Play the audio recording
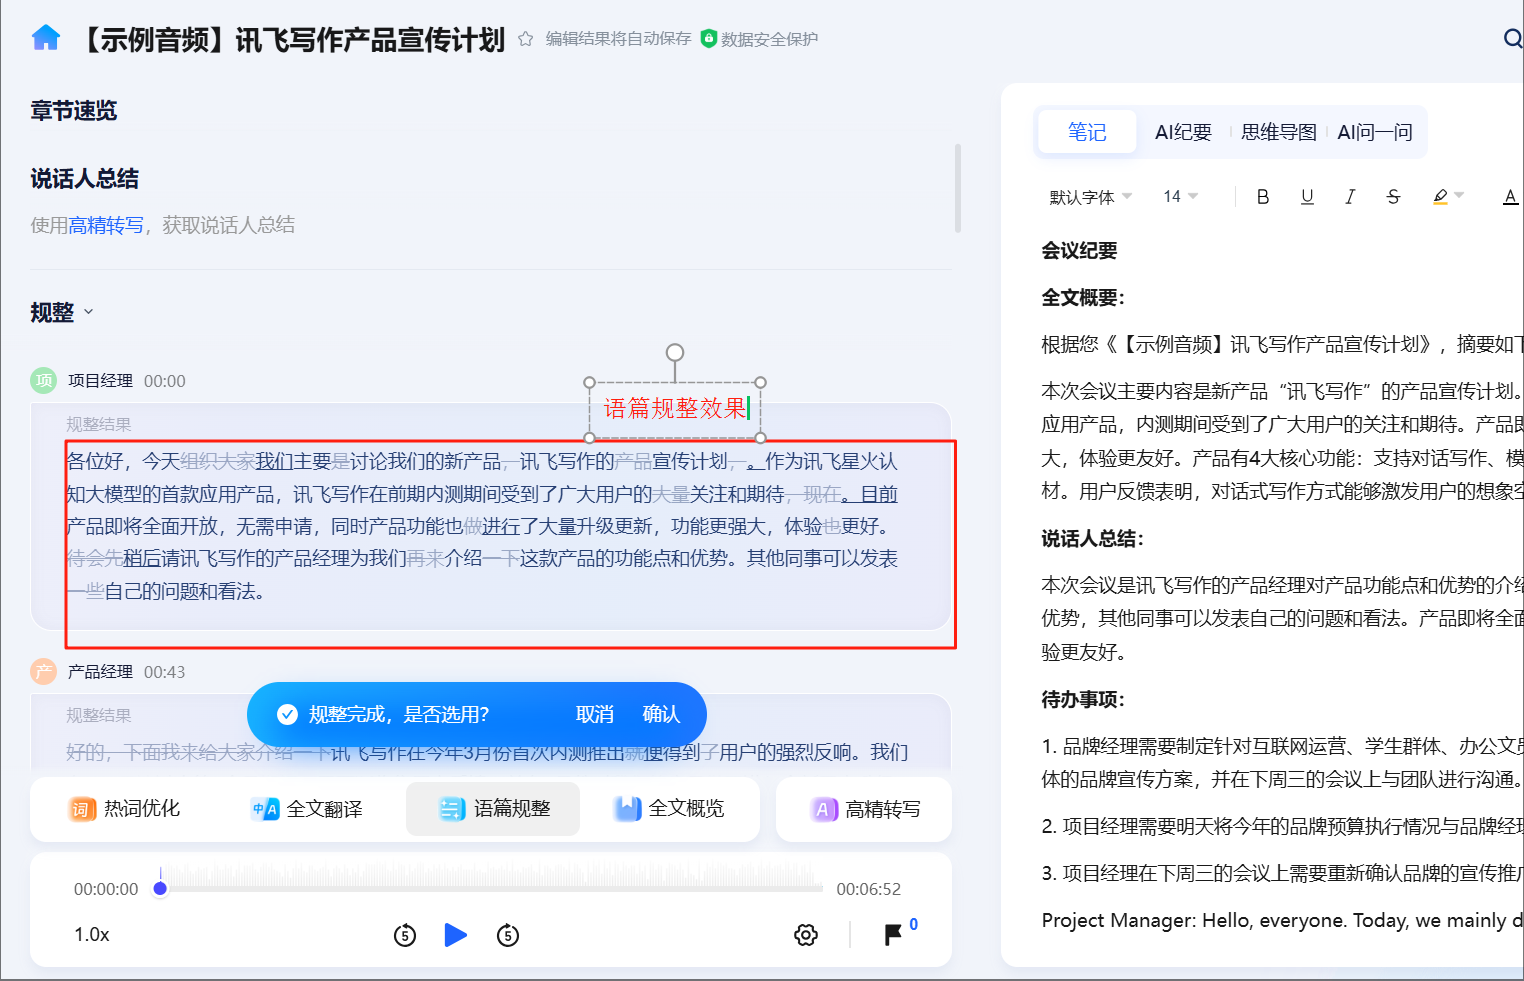 tap(455, 935)
